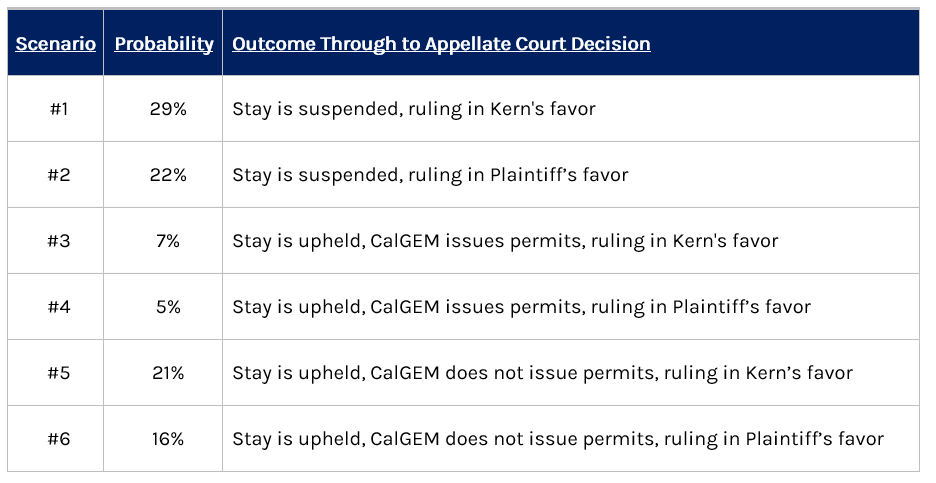Click the Probability column header
Image resolution: width=936 pixels, height=483 pixels.
click(x=164, y=44)
